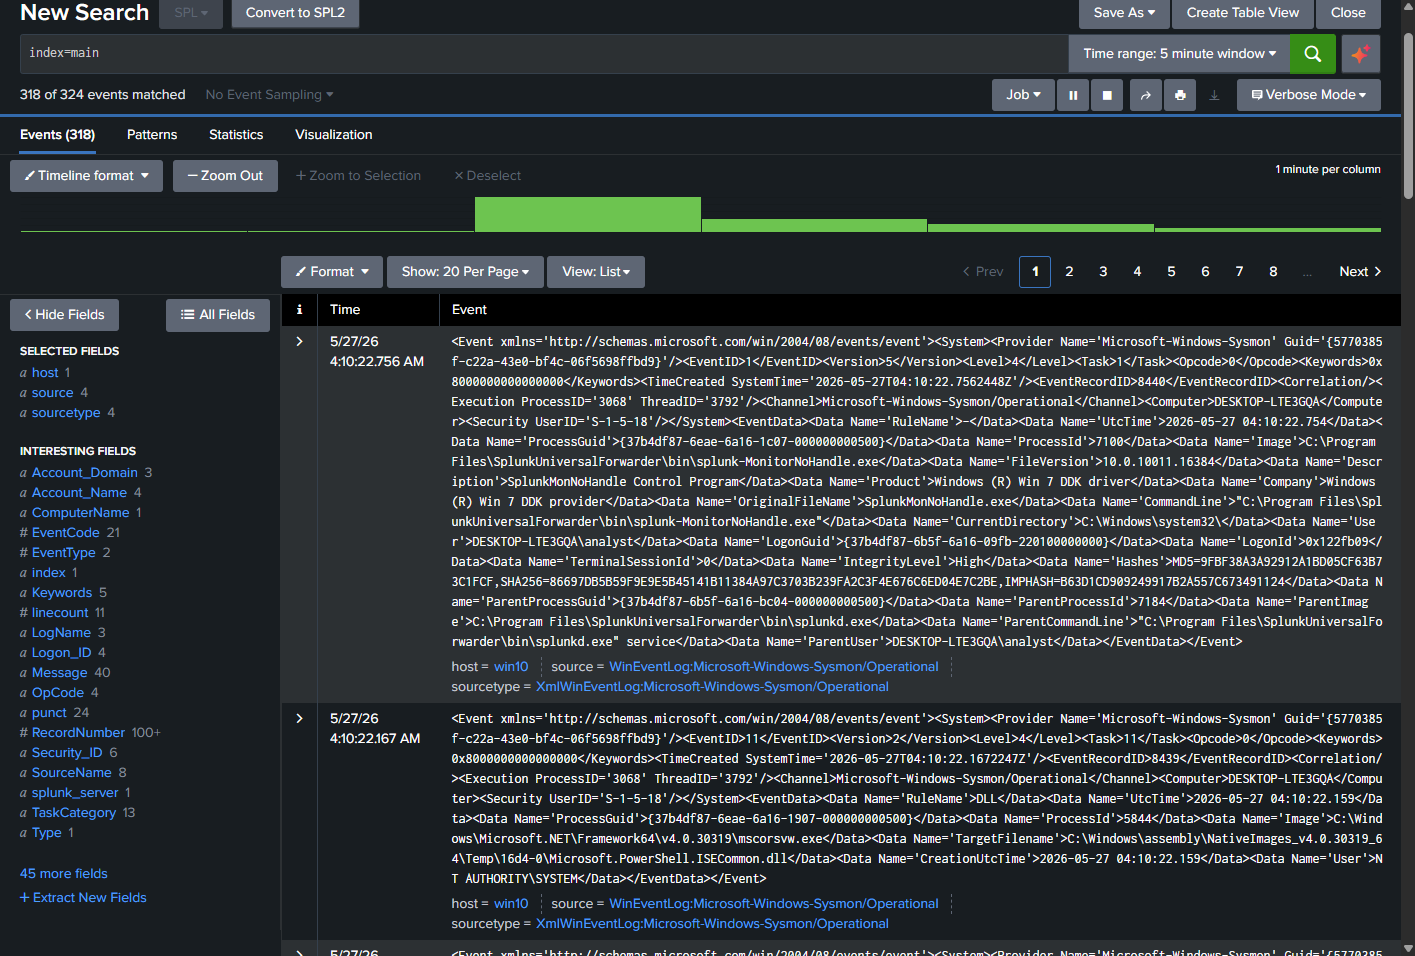Click host value win10 in first event
The image size is (1415, 956).
tap(511, 667)
